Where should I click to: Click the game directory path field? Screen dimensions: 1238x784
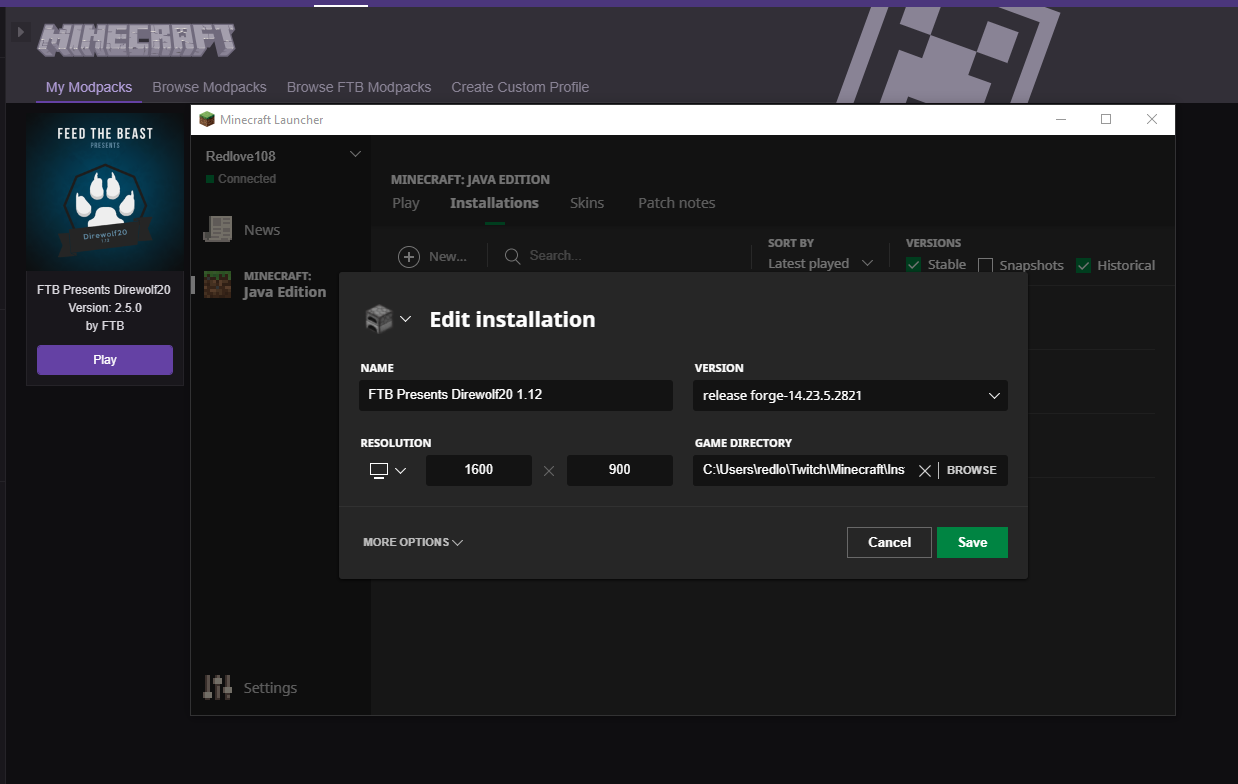coord(803,470)
